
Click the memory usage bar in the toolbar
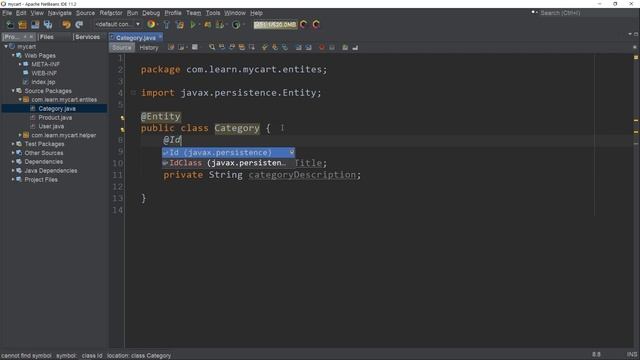coord(275,24)
